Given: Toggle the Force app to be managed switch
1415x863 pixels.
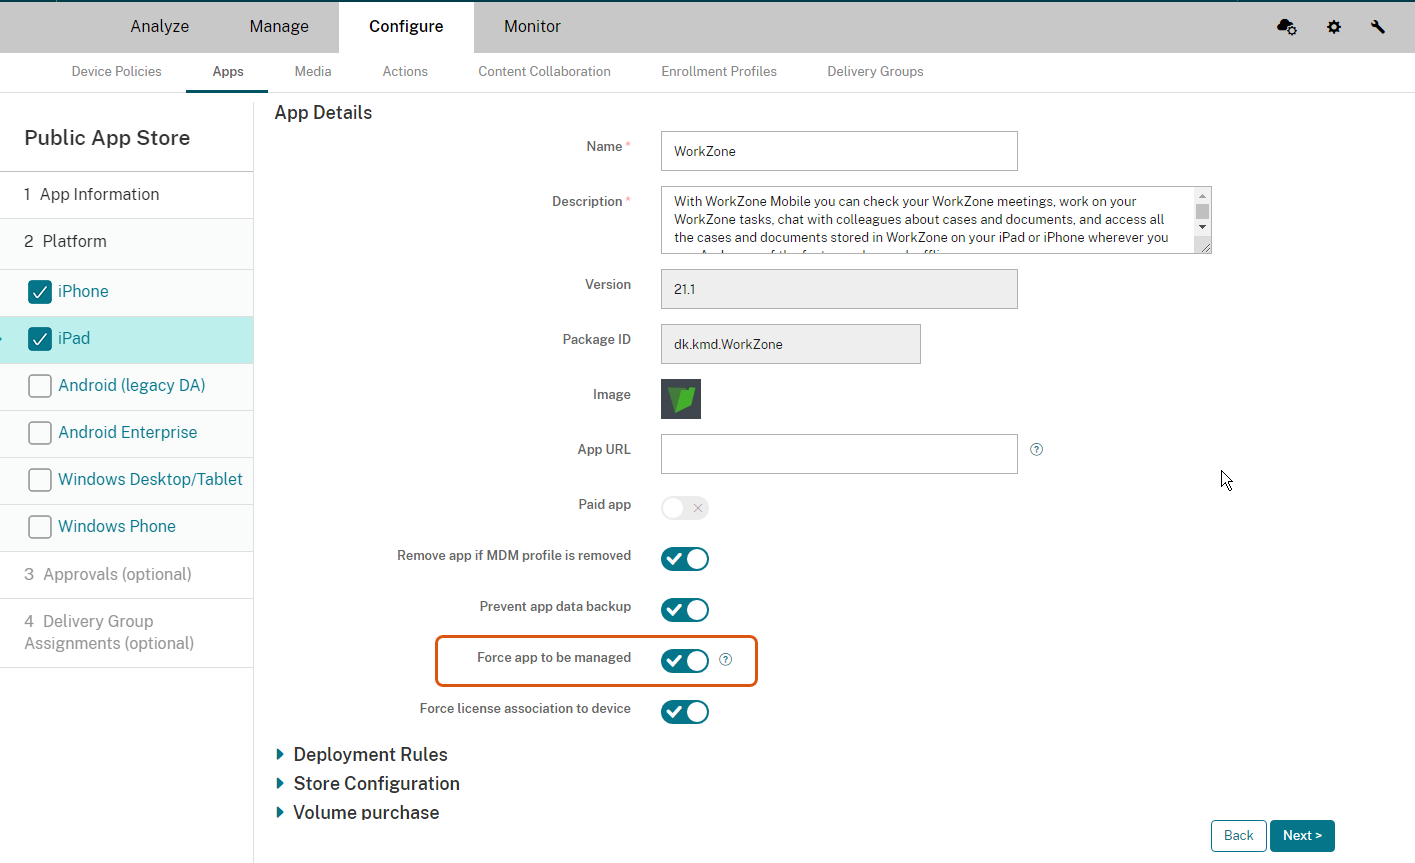Looking at the screenshot, I should point(685,661).
